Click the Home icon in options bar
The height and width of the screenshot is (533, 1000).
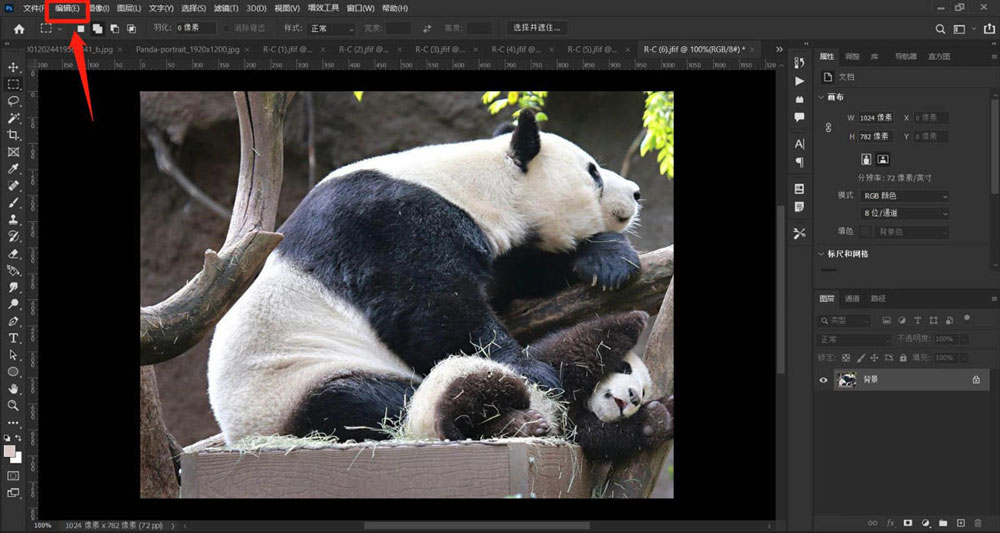pyautogui.click(x=18, y=29)
